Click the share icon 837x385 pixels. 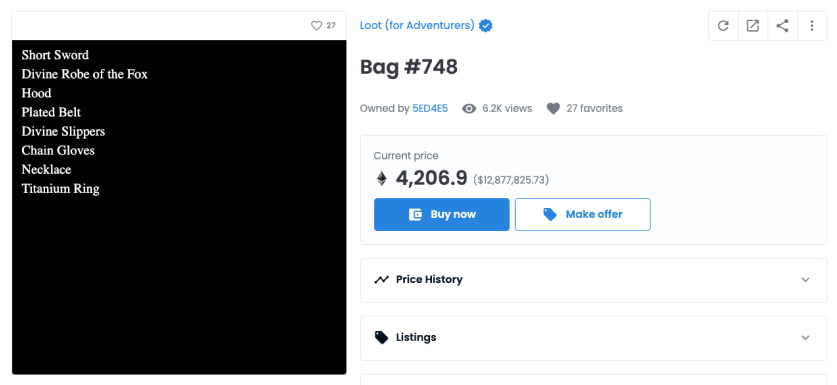click(782, 26)
